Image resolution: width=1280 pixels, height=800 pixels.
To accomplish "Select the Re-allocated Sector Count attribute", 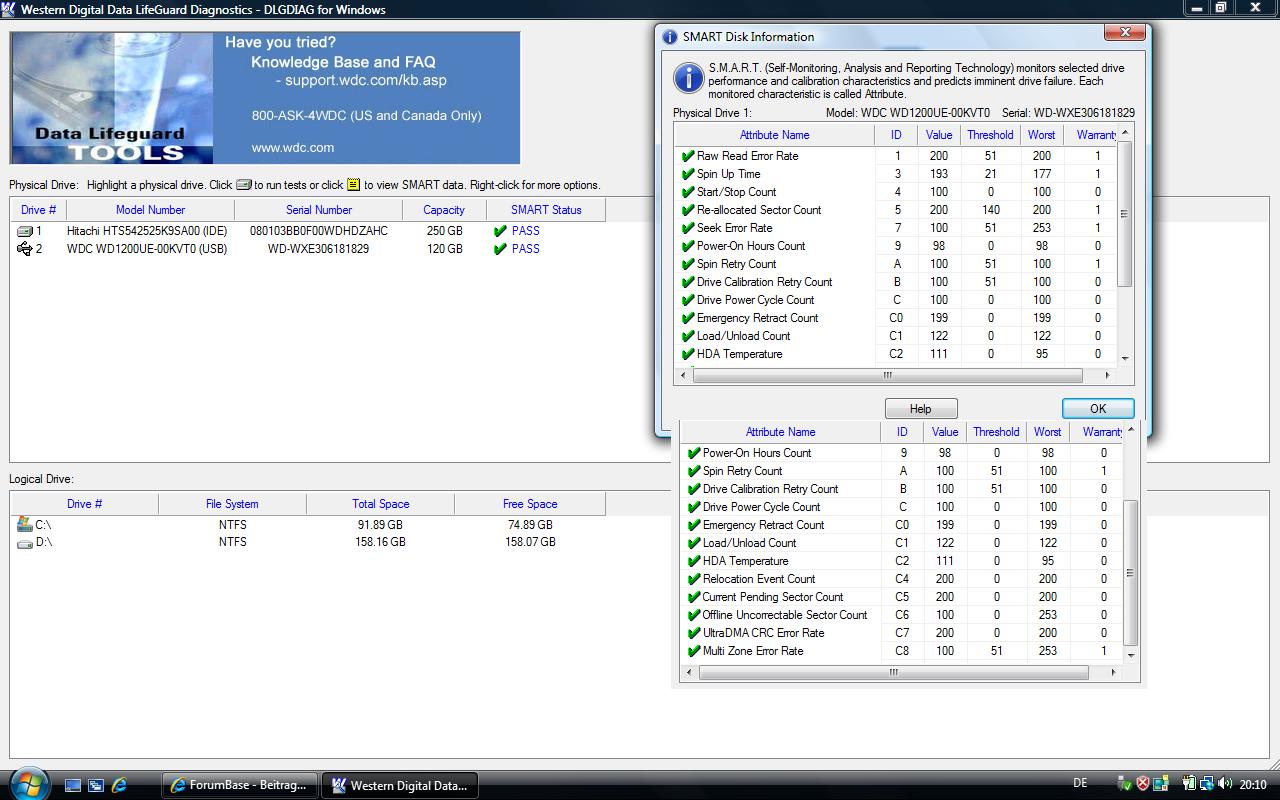I will point(897,210).
